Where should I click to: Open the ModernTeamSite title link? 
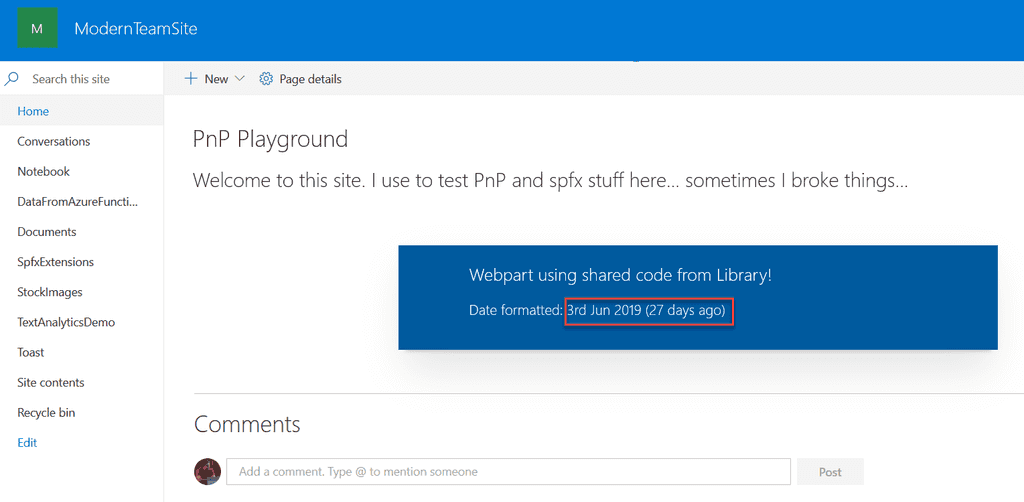coord(136,29)
